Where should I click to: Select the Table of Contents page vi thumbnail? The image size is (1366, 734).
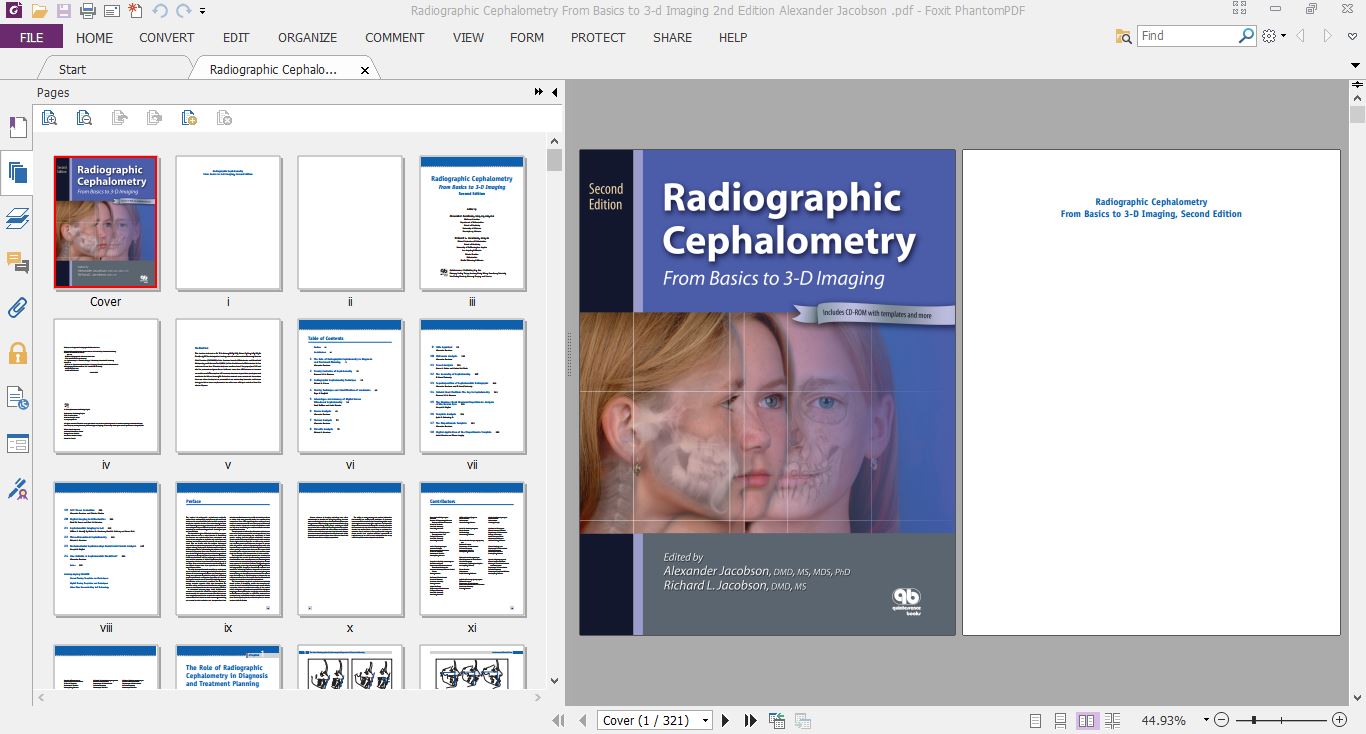coord(350,386)
